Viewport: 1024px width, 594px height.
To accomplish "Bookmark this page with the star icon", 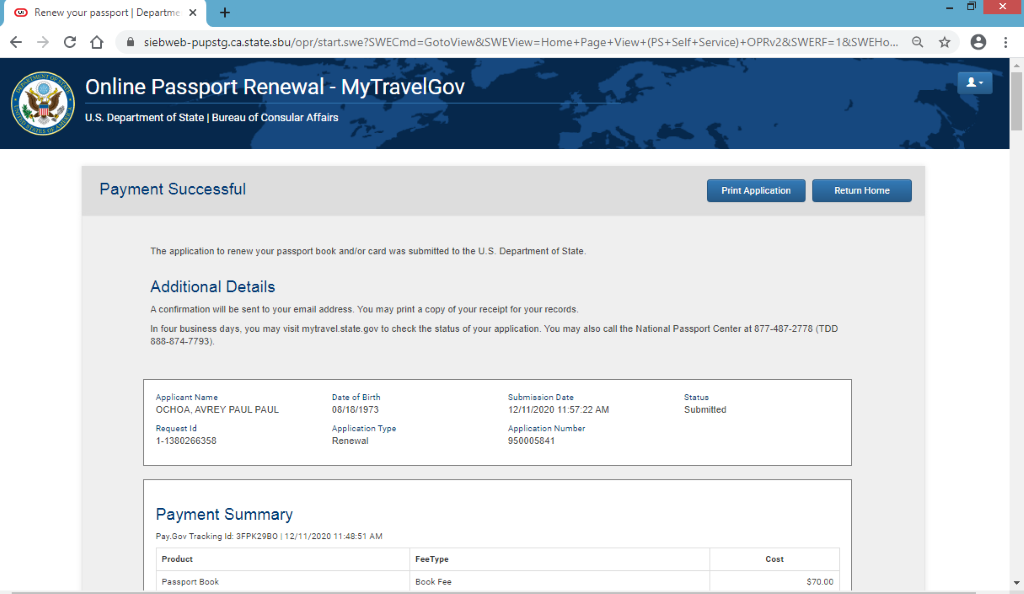I will click(944, 42).
